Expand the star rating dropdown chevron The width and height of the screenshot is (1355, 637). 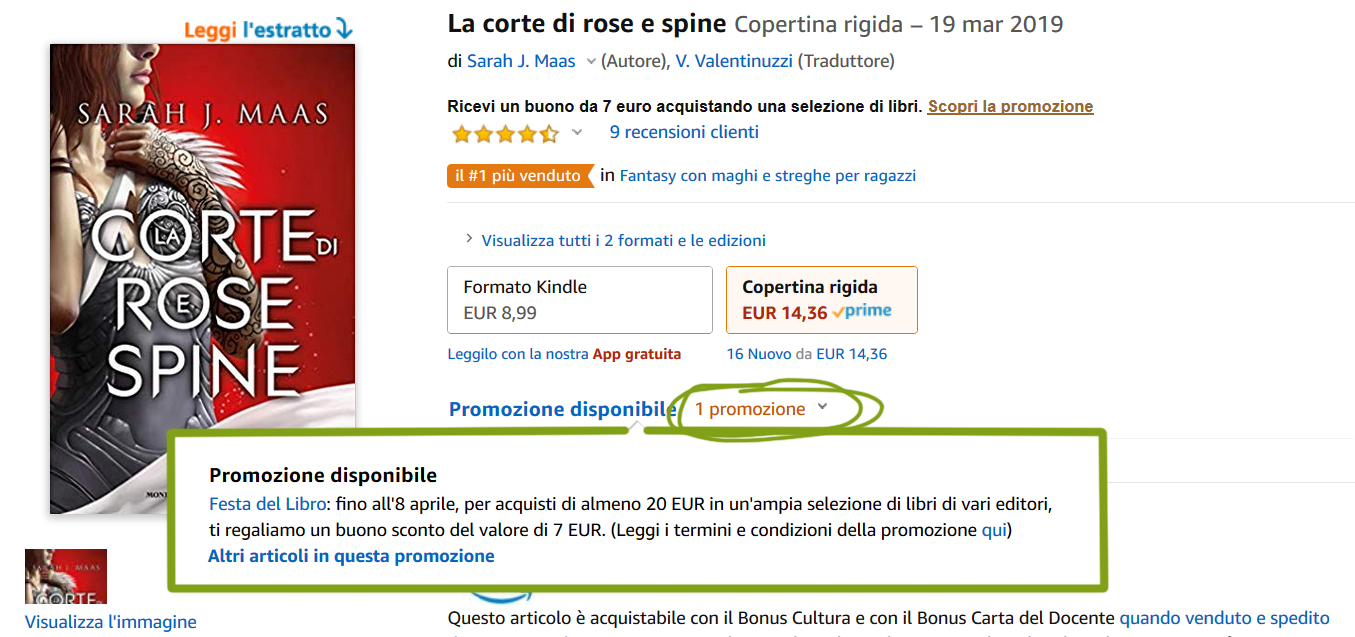[577, 132]
